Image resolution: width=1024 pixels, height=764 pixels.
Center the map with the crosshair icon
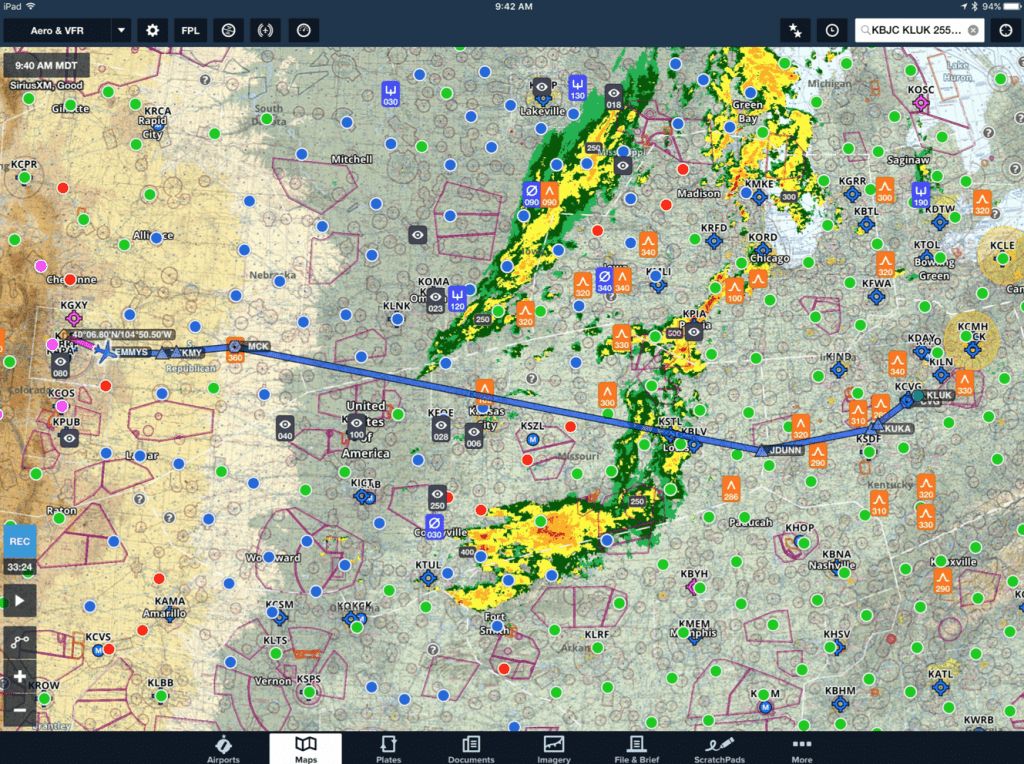[1005, 31]
